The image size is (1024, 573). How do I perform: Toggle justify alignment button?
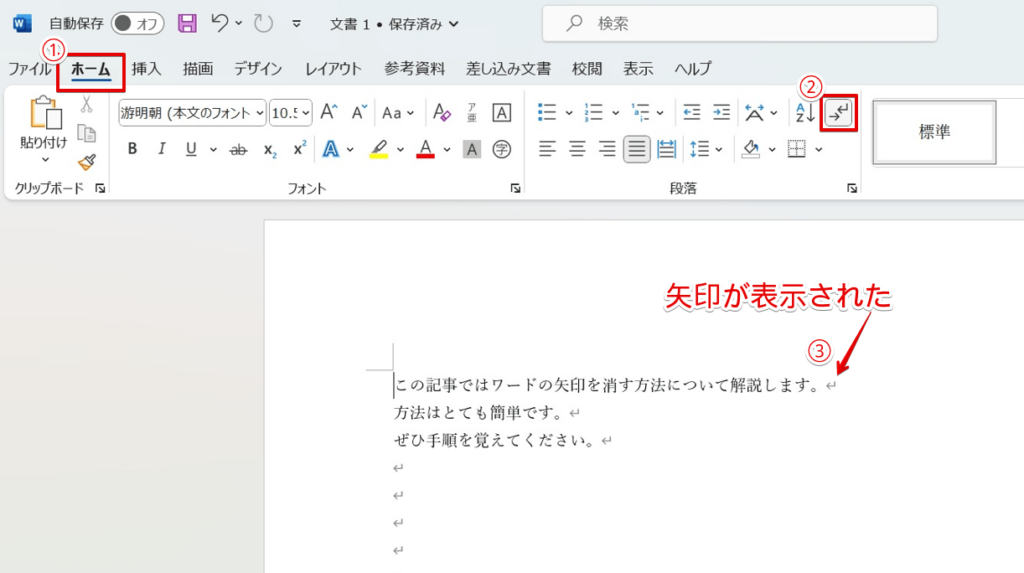[x=636, y=150]
